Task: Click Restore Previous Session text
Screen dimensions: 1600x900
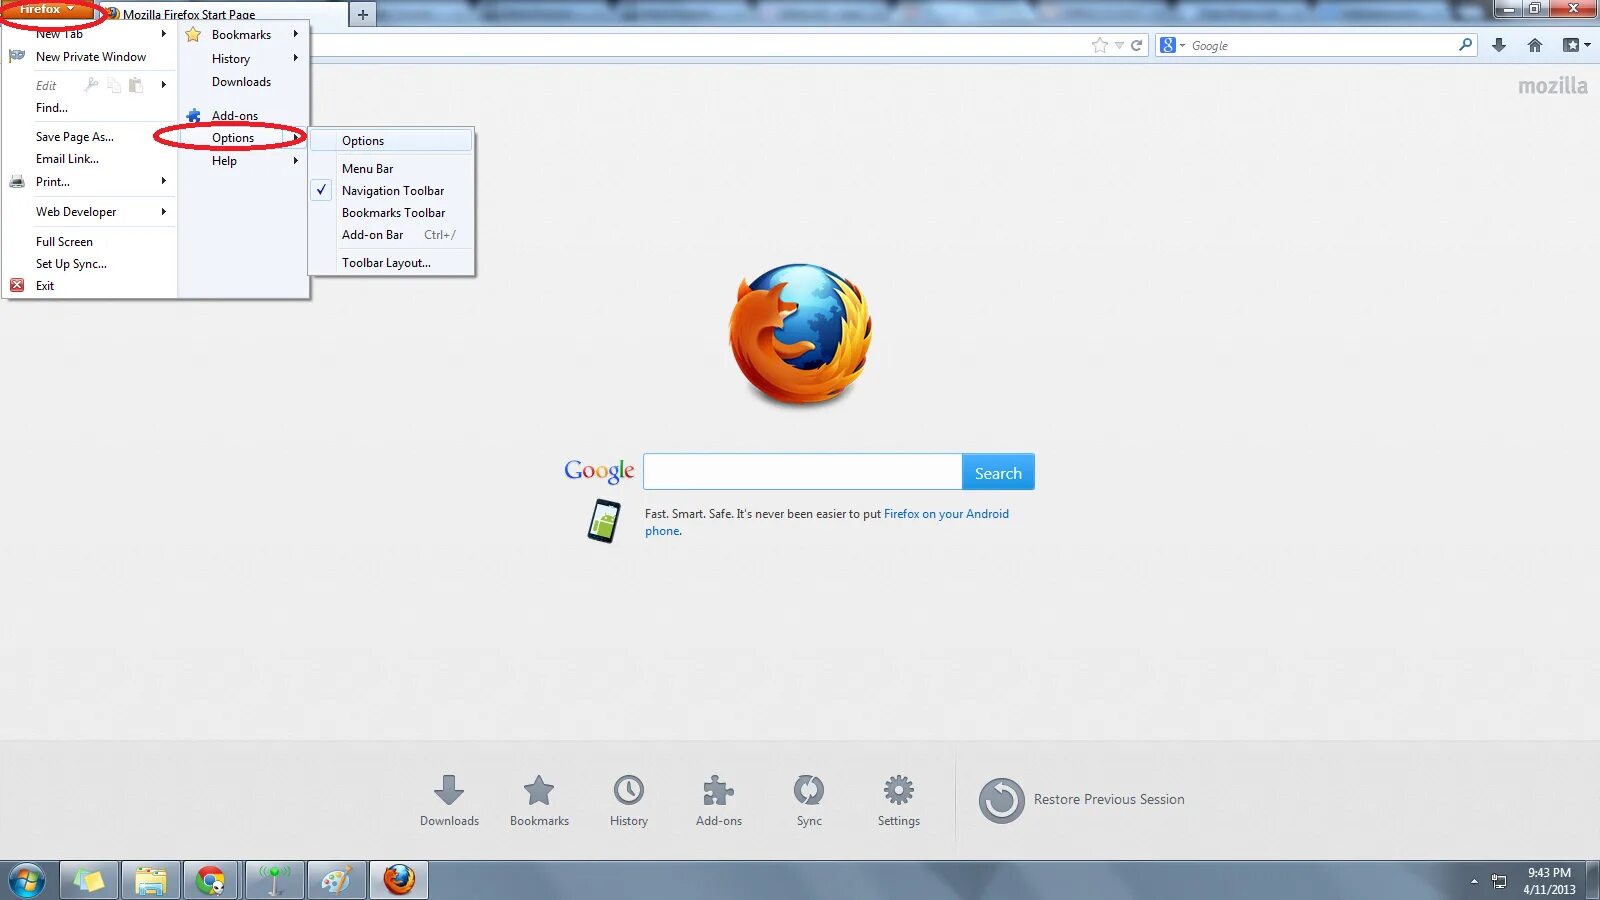Action: click(x=1109, y=800)
